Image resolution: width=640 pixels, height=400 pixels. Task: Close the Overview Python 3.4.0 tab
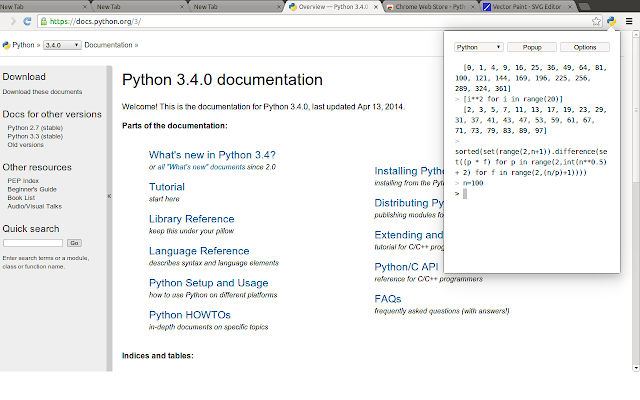click(x=376, y=7)
